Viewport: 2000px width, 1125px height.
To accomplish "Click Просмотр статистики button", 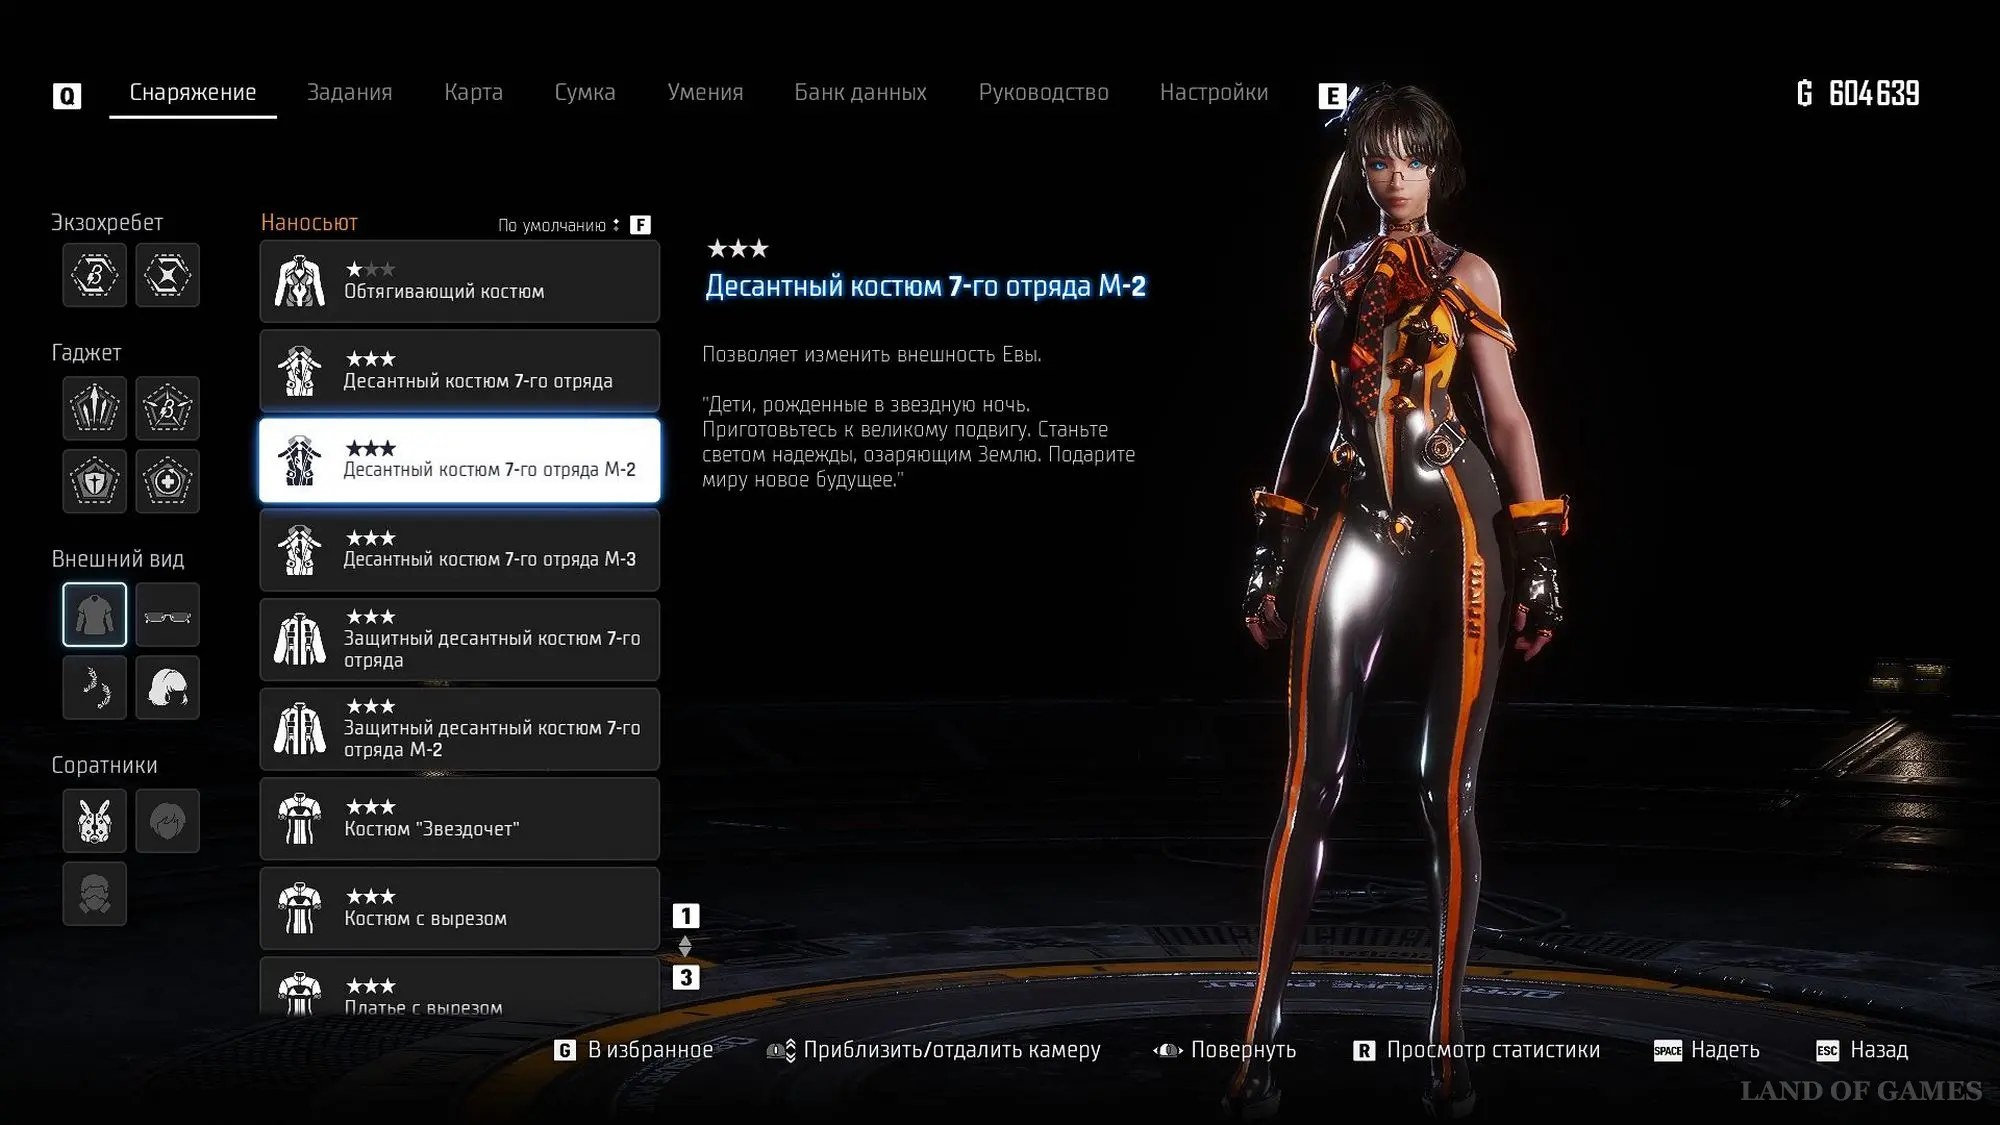I will click(1493, 1050).
